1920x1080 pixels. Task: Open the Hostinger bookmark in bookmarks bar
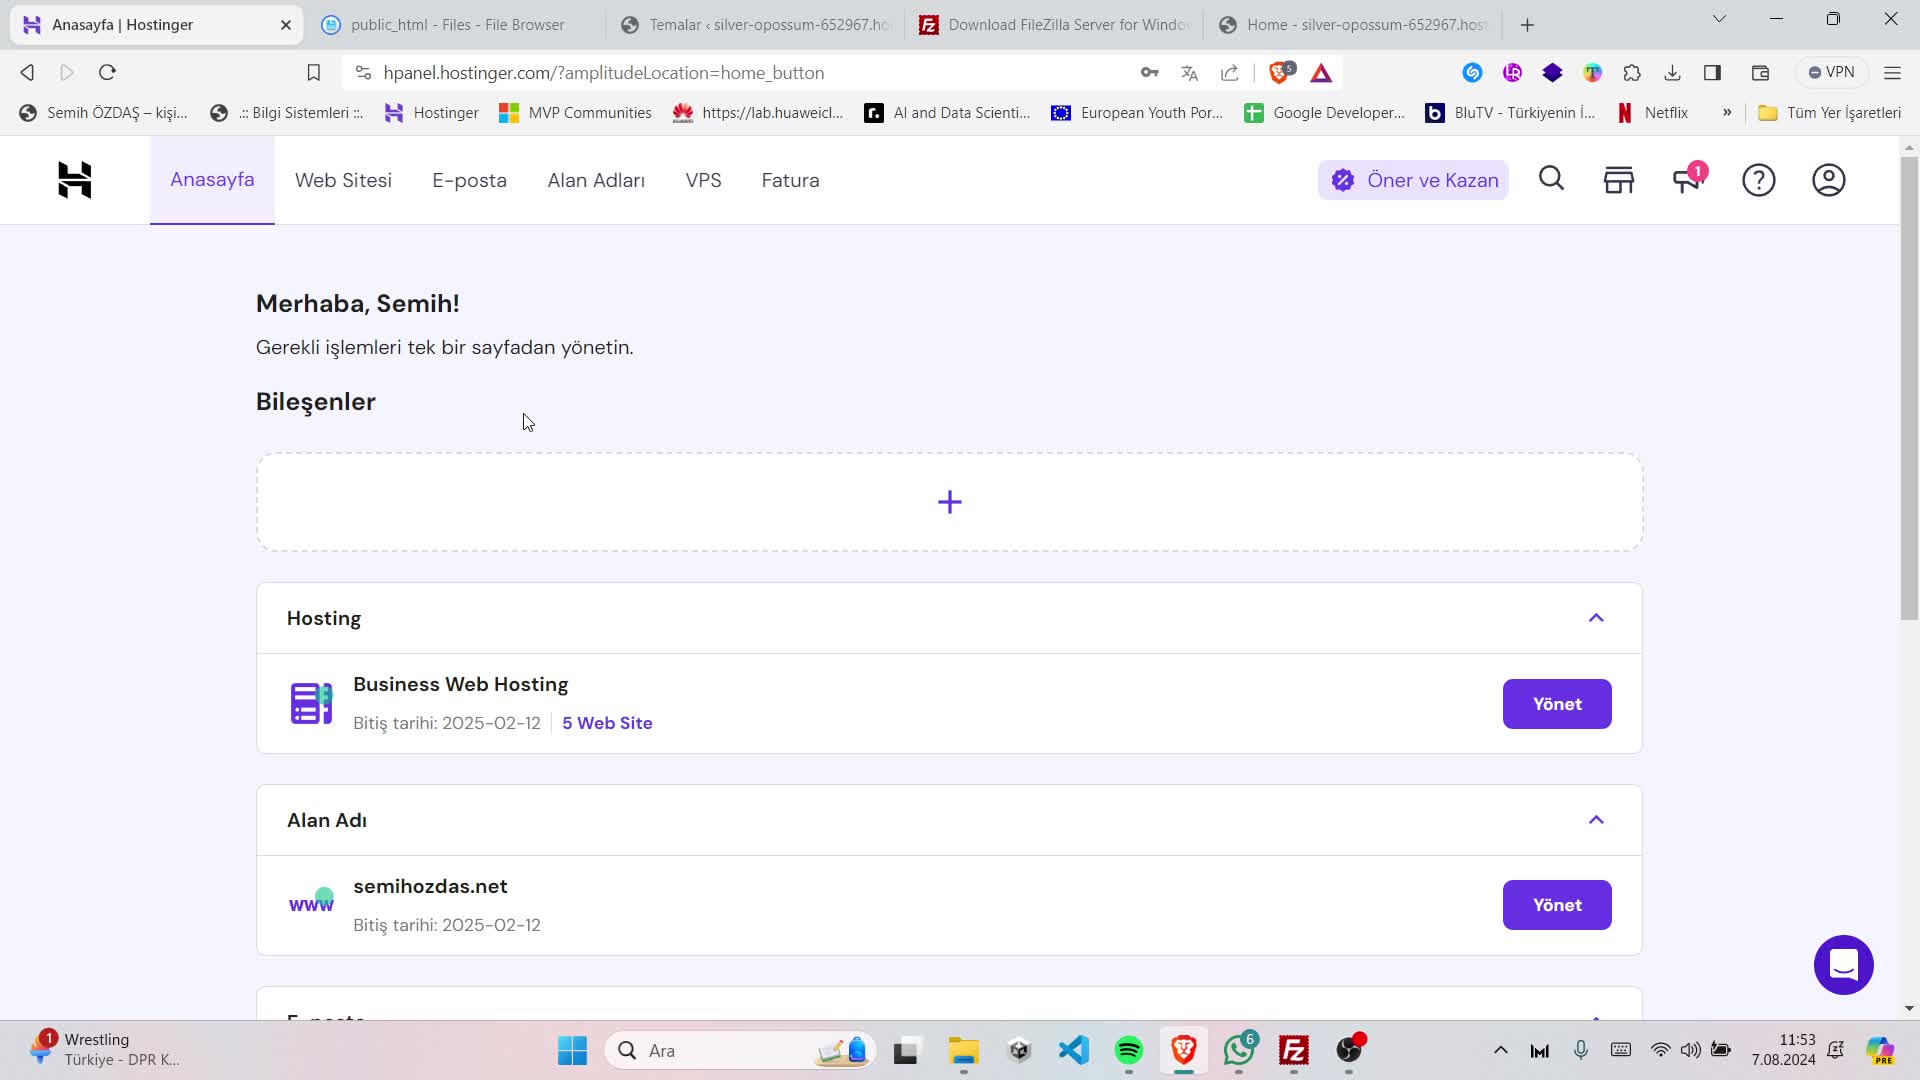coord(432,112)
